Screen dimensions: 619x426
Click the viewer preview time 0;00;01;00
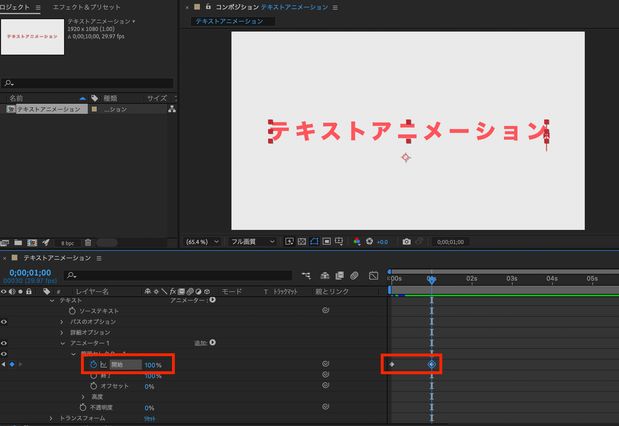(x=450, y=242)
